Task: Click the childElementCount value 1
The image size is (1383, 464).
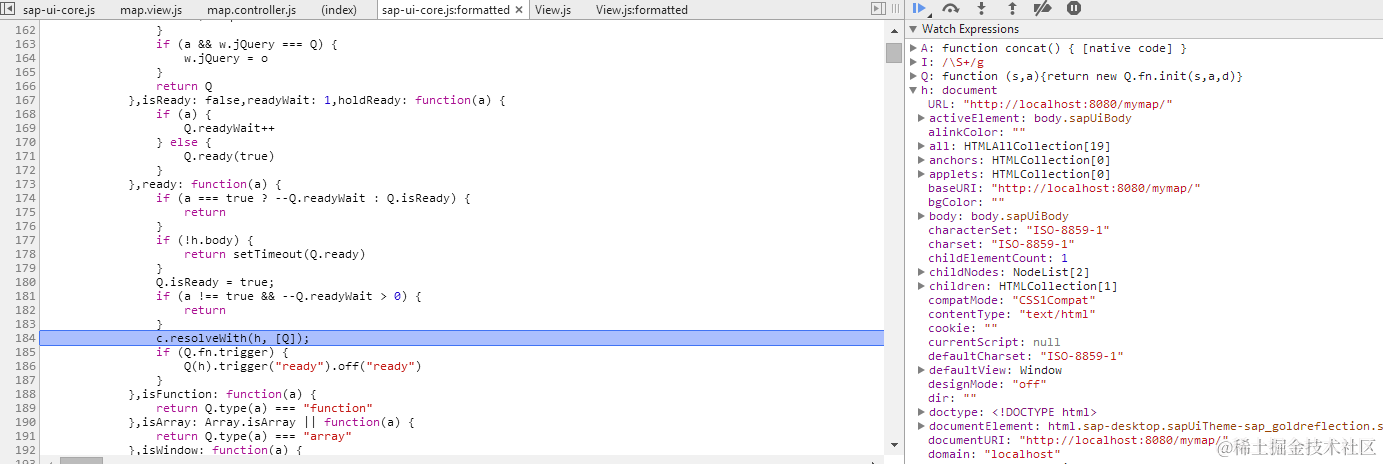Action: coord(1064,258)
